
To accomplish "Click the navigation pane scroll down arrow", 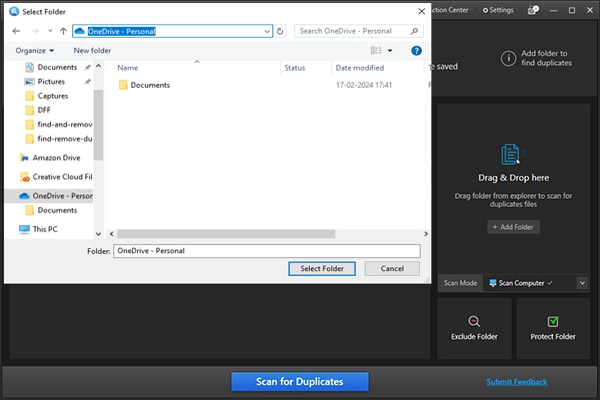I will (98, 233).
